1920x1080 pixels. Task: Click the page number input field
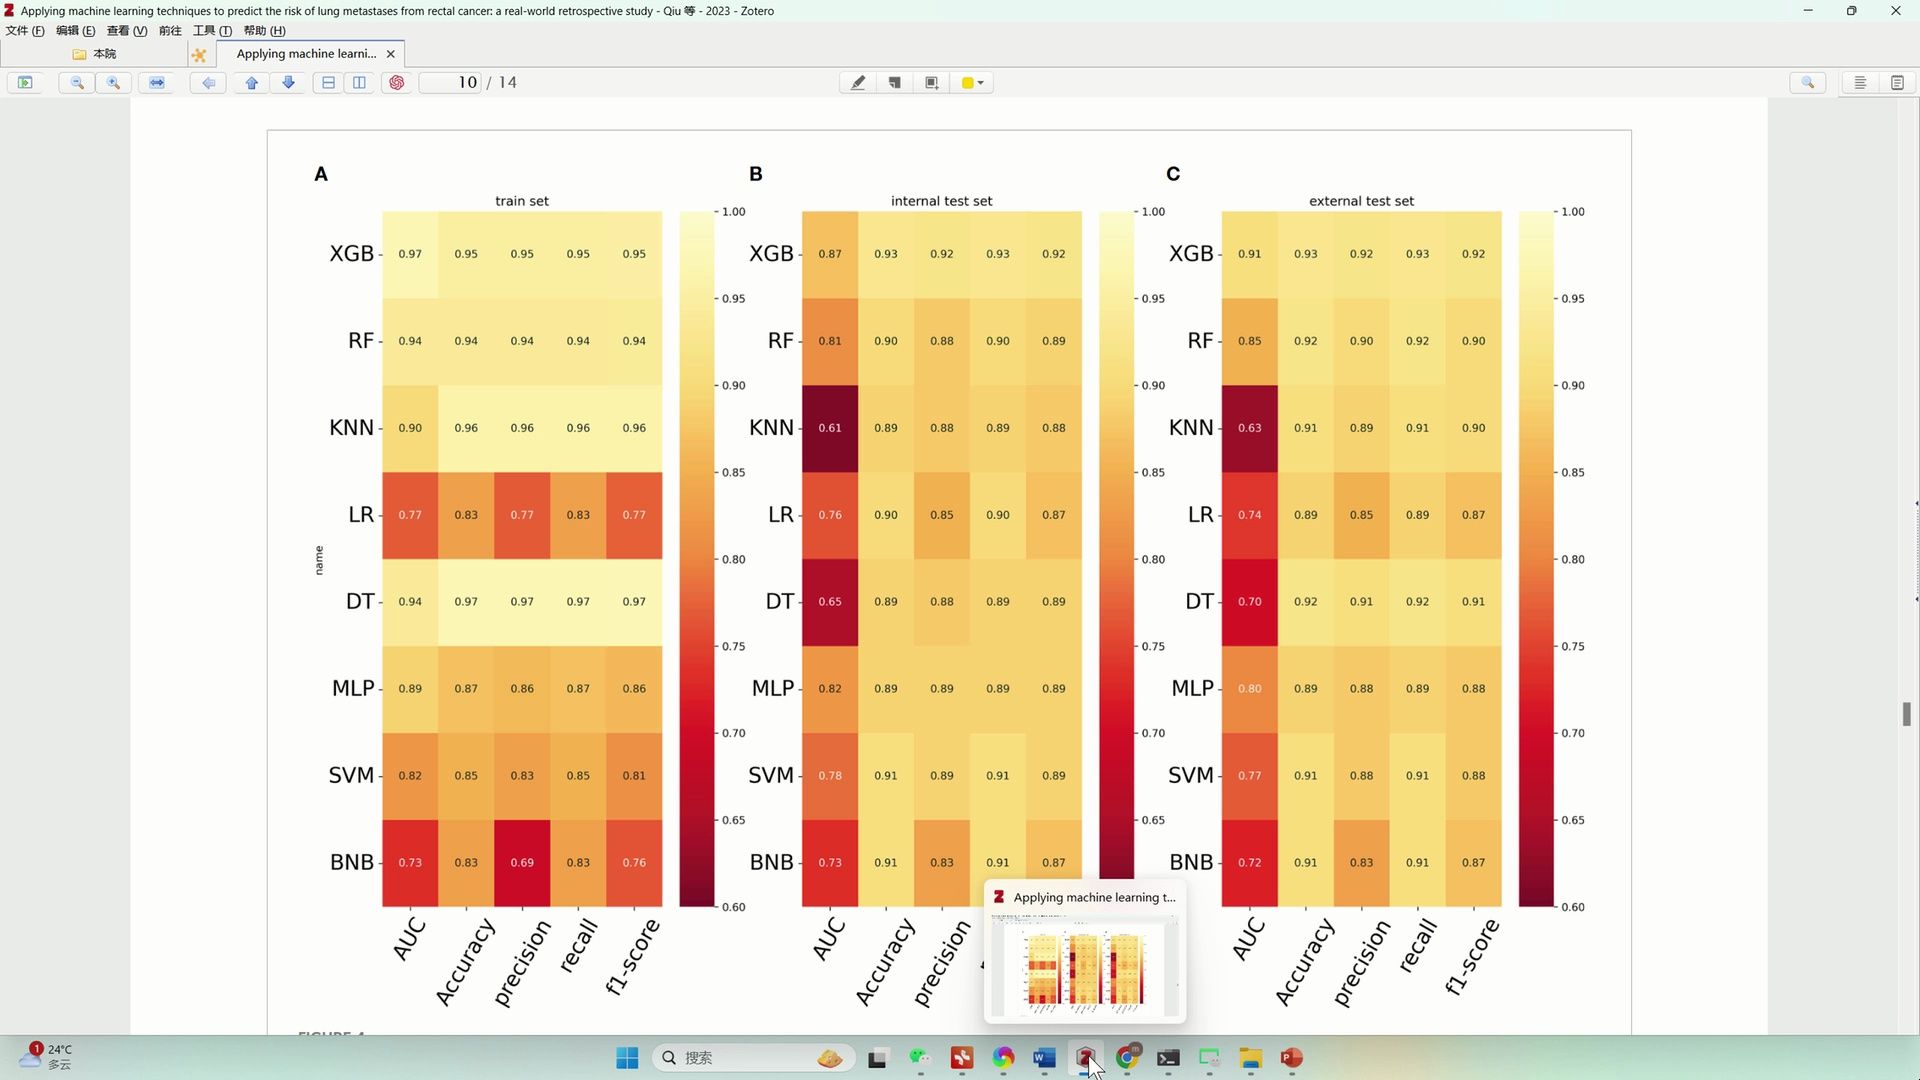(x=451, y=83)
